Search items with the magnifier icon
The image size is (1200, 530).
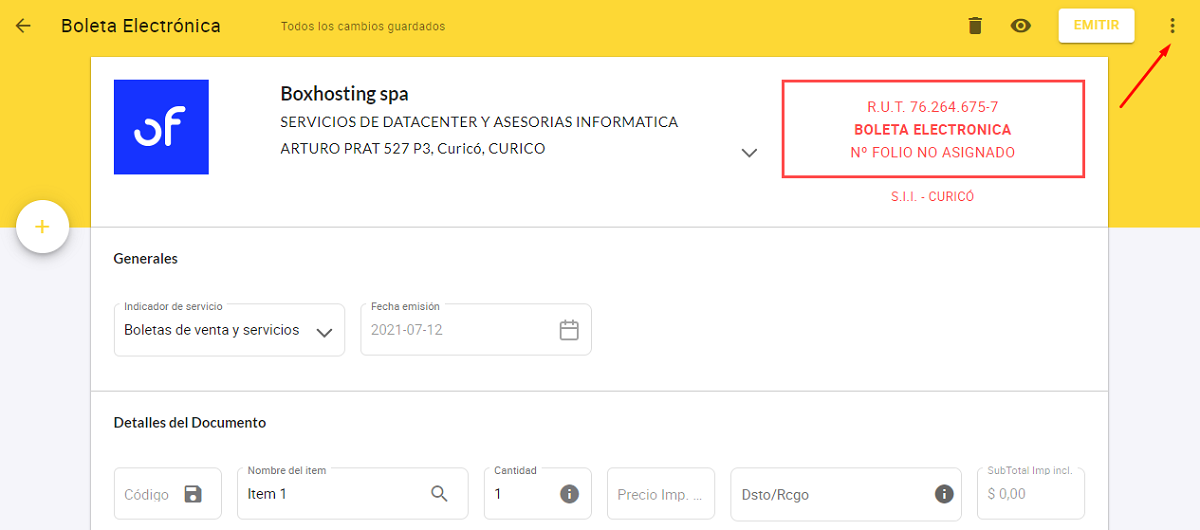[x=440, y=493]
